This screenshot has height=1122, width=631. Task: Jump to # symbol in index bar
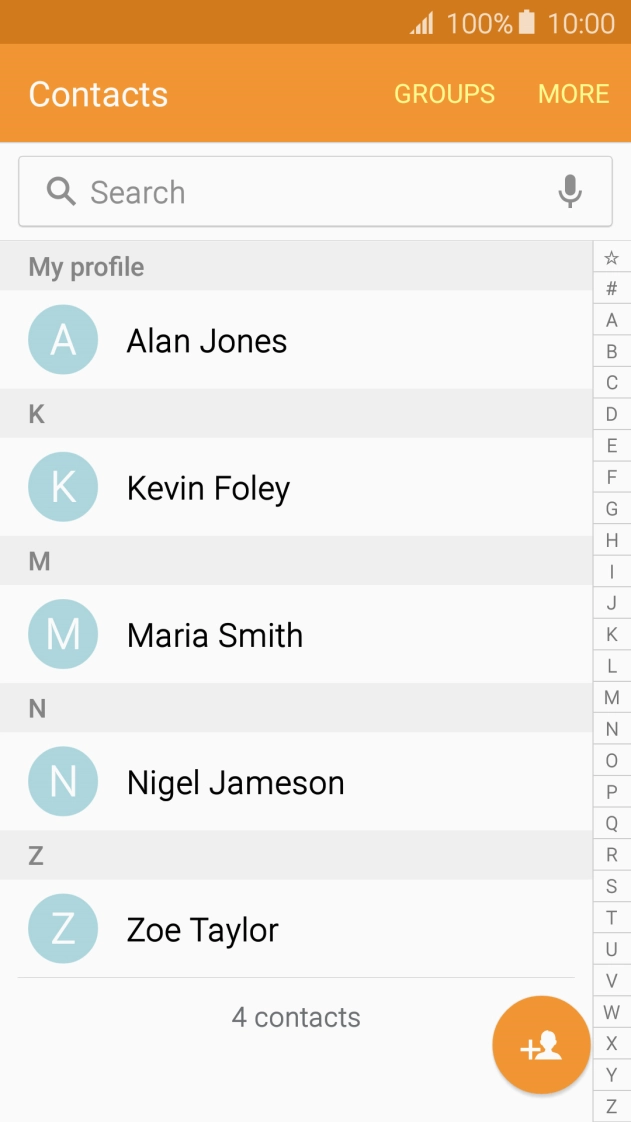612,289
